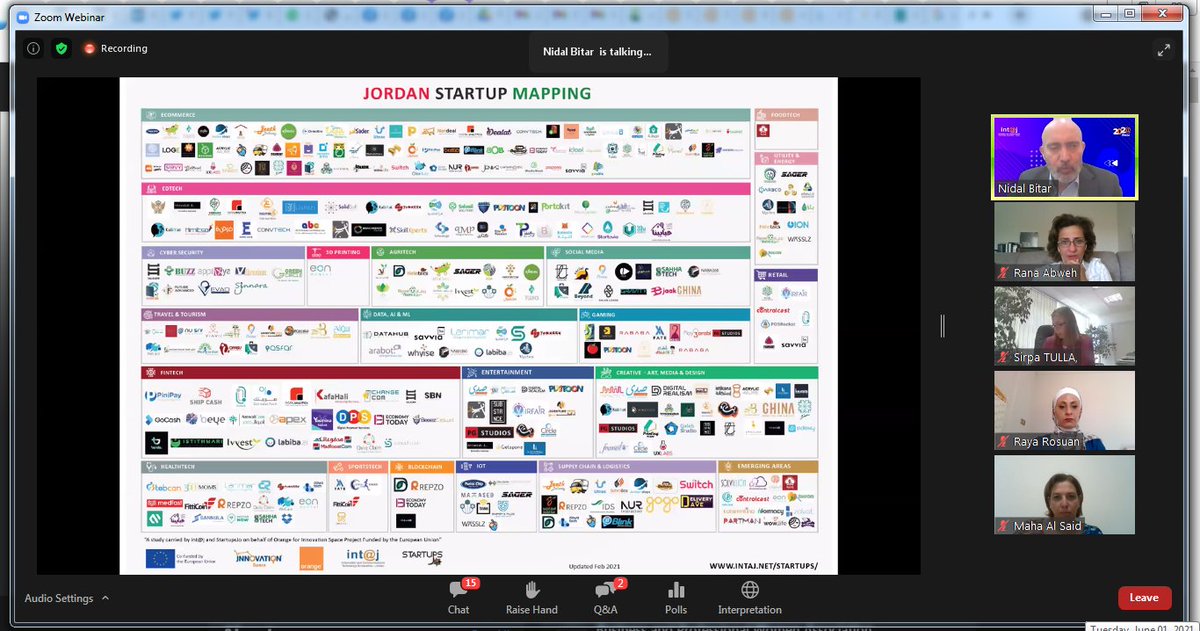Click the Recording indicator

point(115,48)
